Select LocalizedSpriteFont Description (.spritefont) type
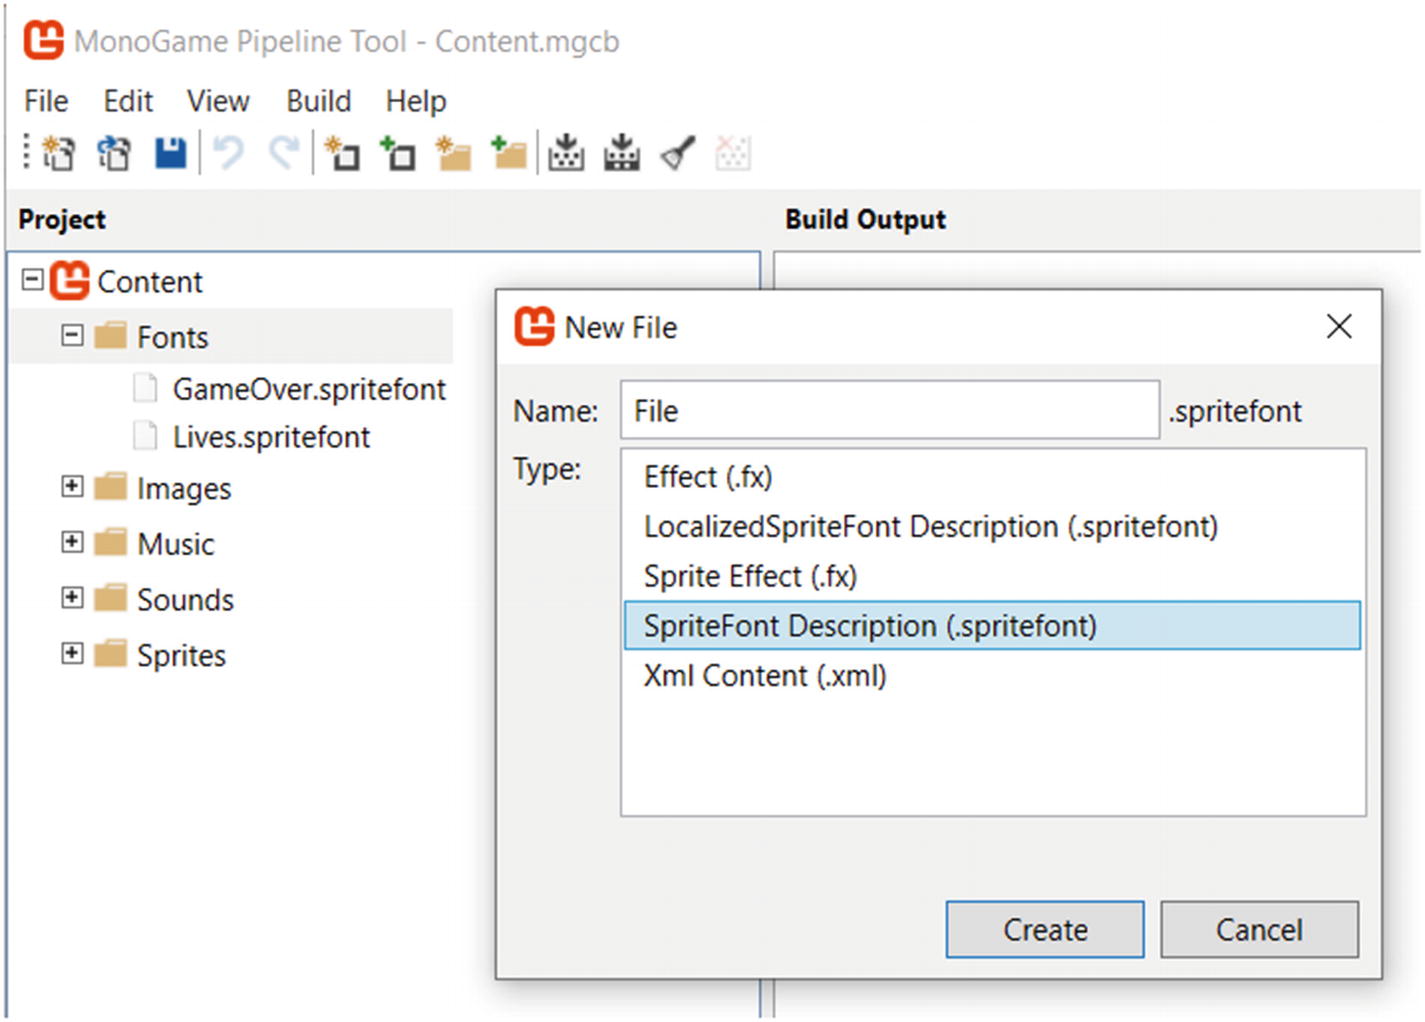 pyautogui.click(x=992, y=526)
